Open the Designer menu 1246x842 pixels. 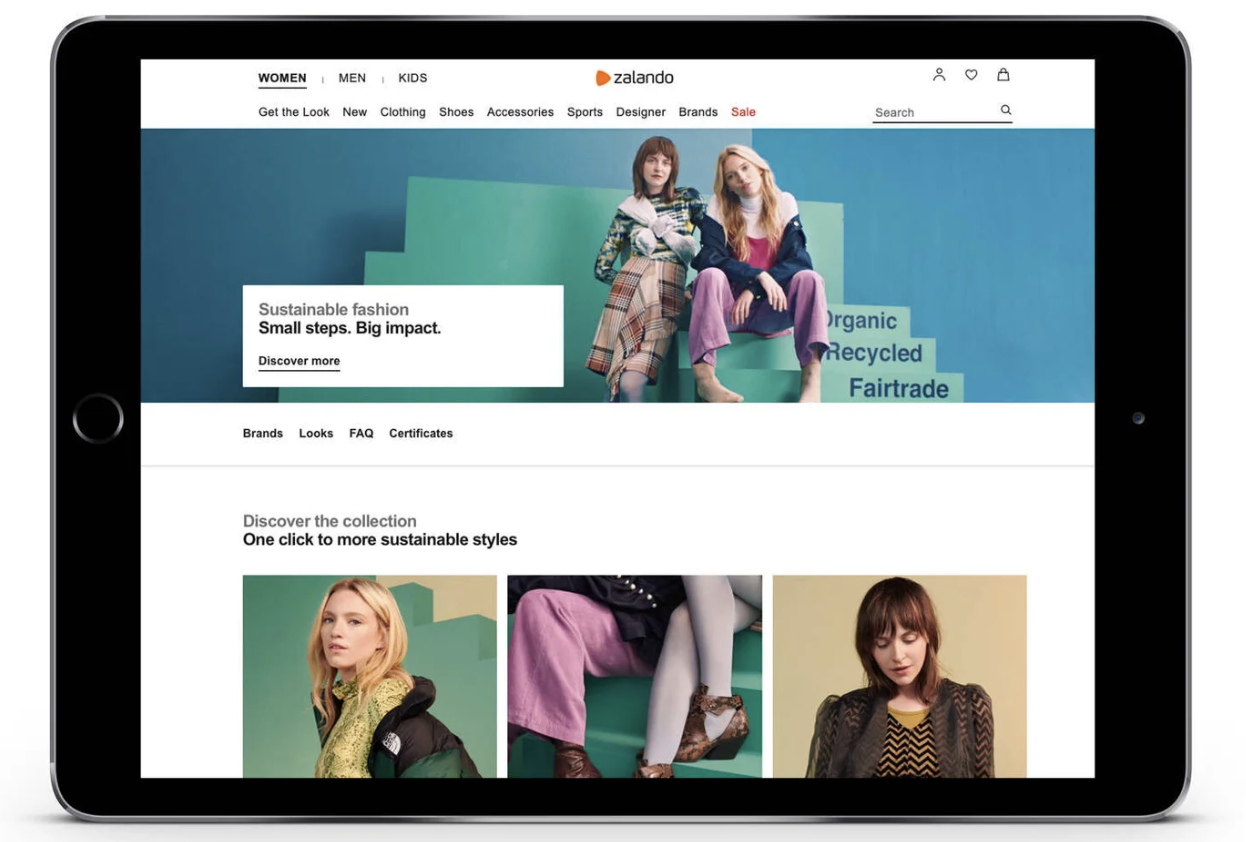point(641,112)
